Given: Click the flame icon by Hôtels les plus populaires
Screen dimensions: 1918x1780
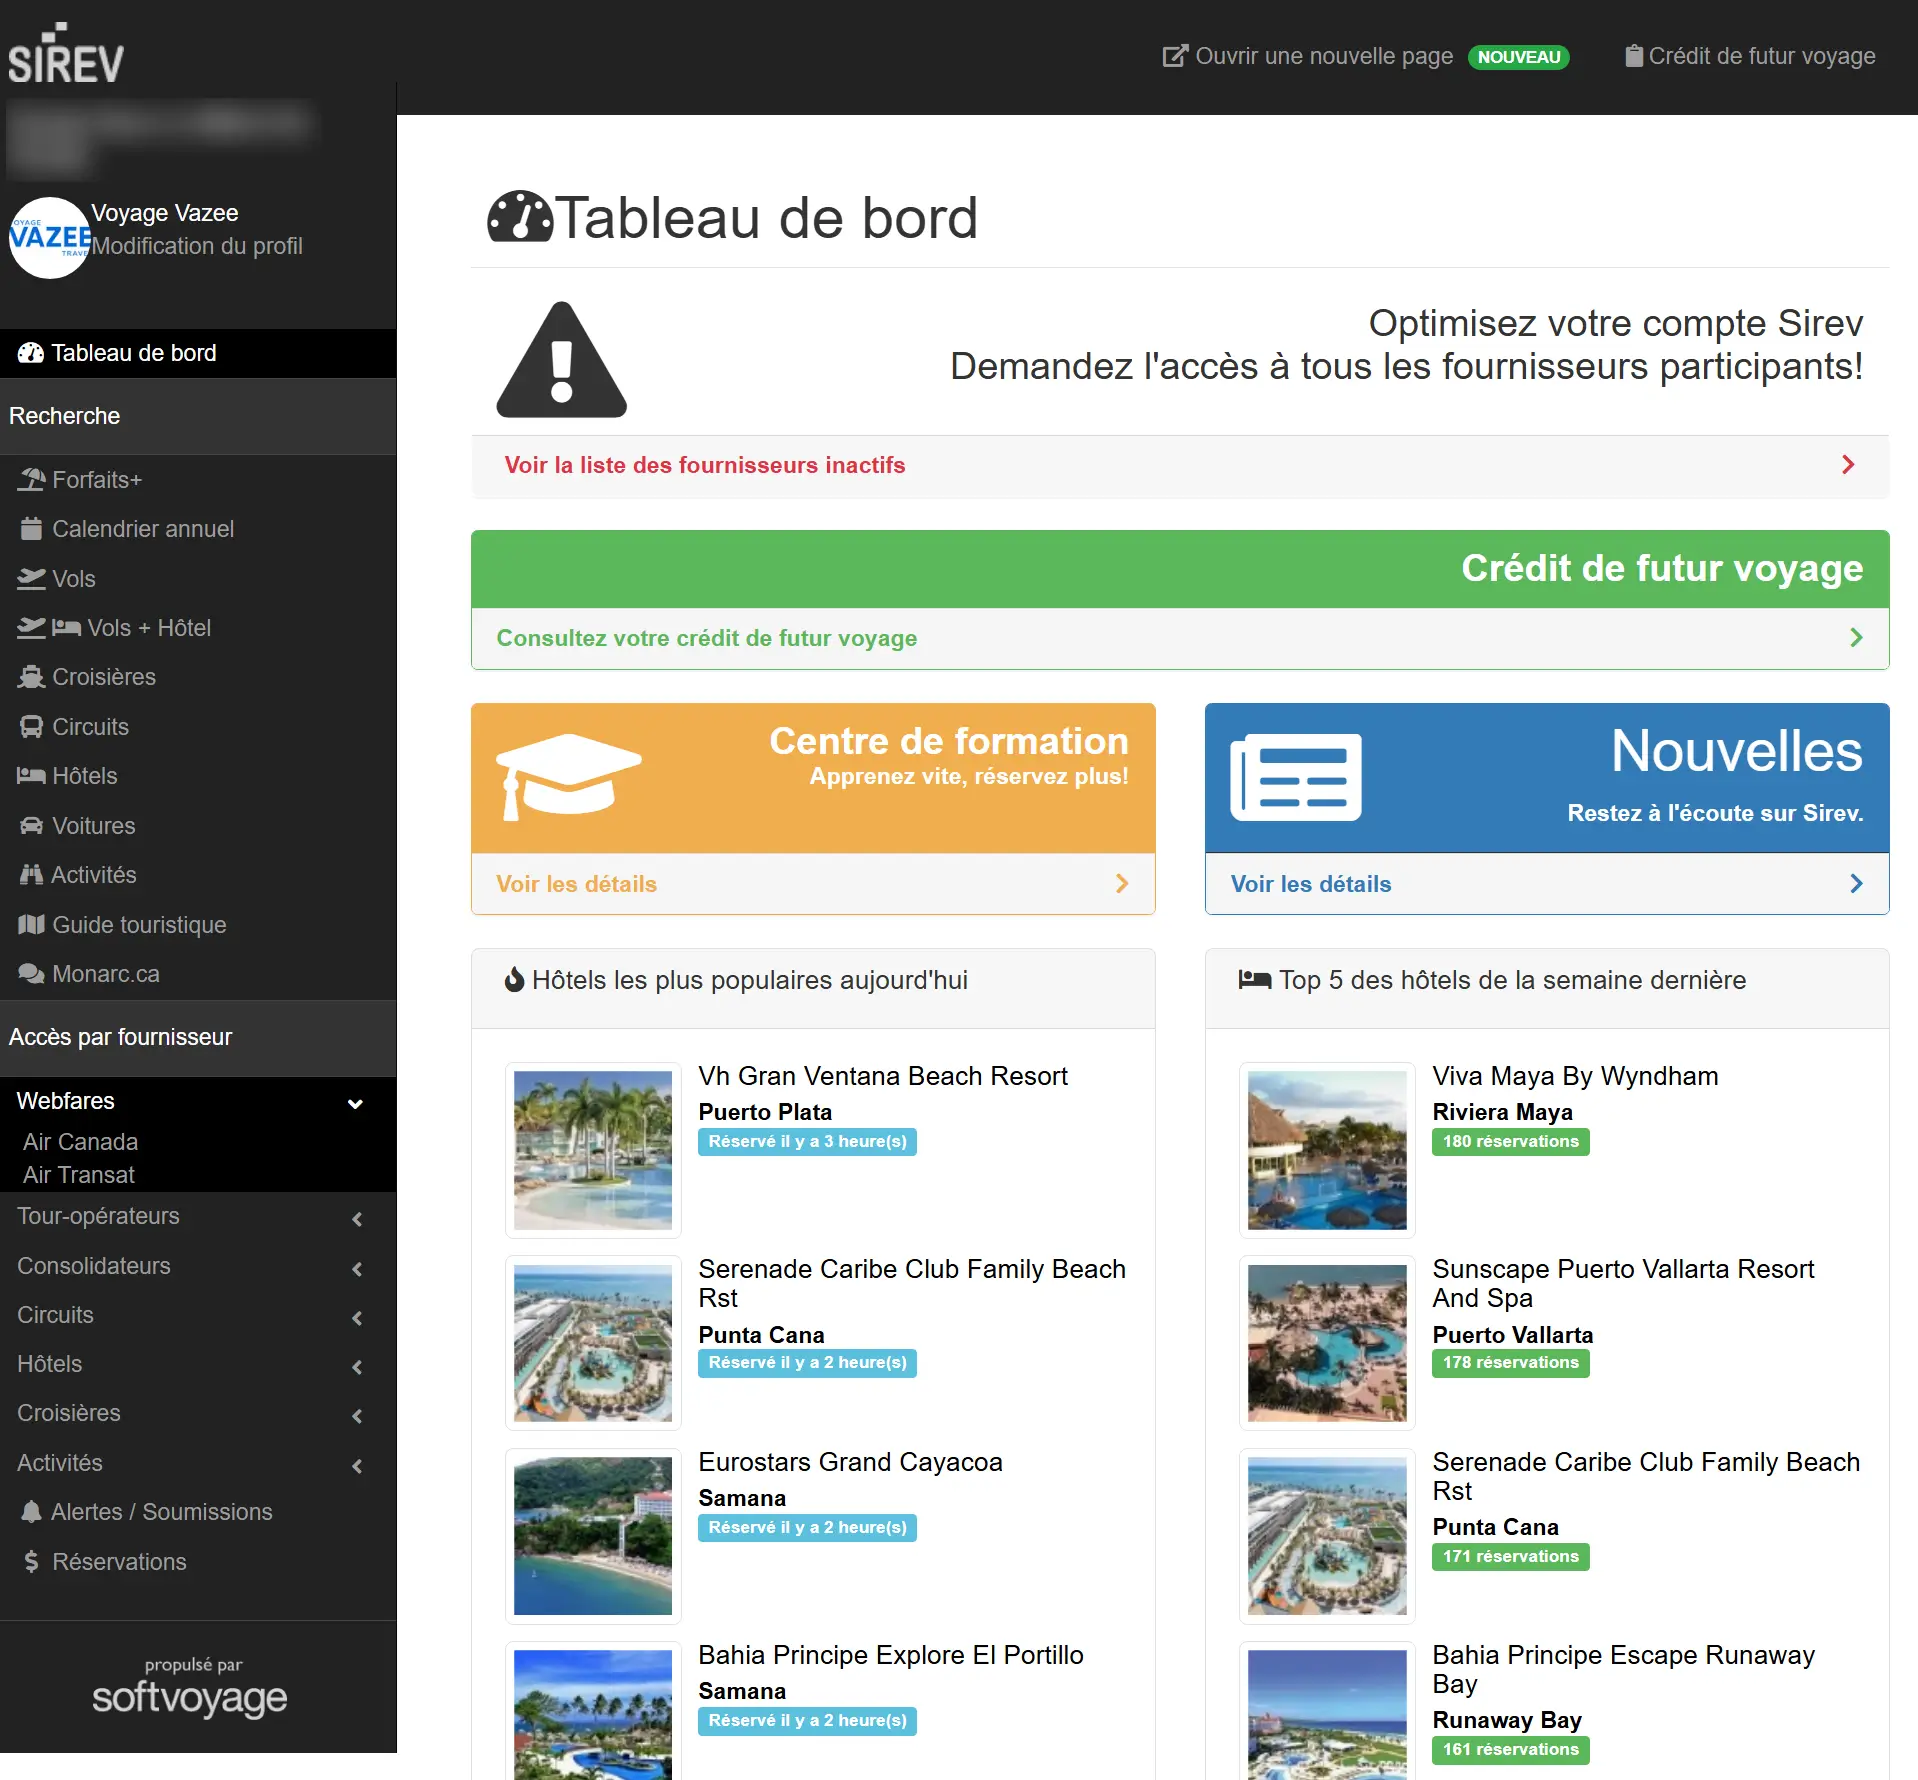Looking at the screenshot, I should point(515,980).
